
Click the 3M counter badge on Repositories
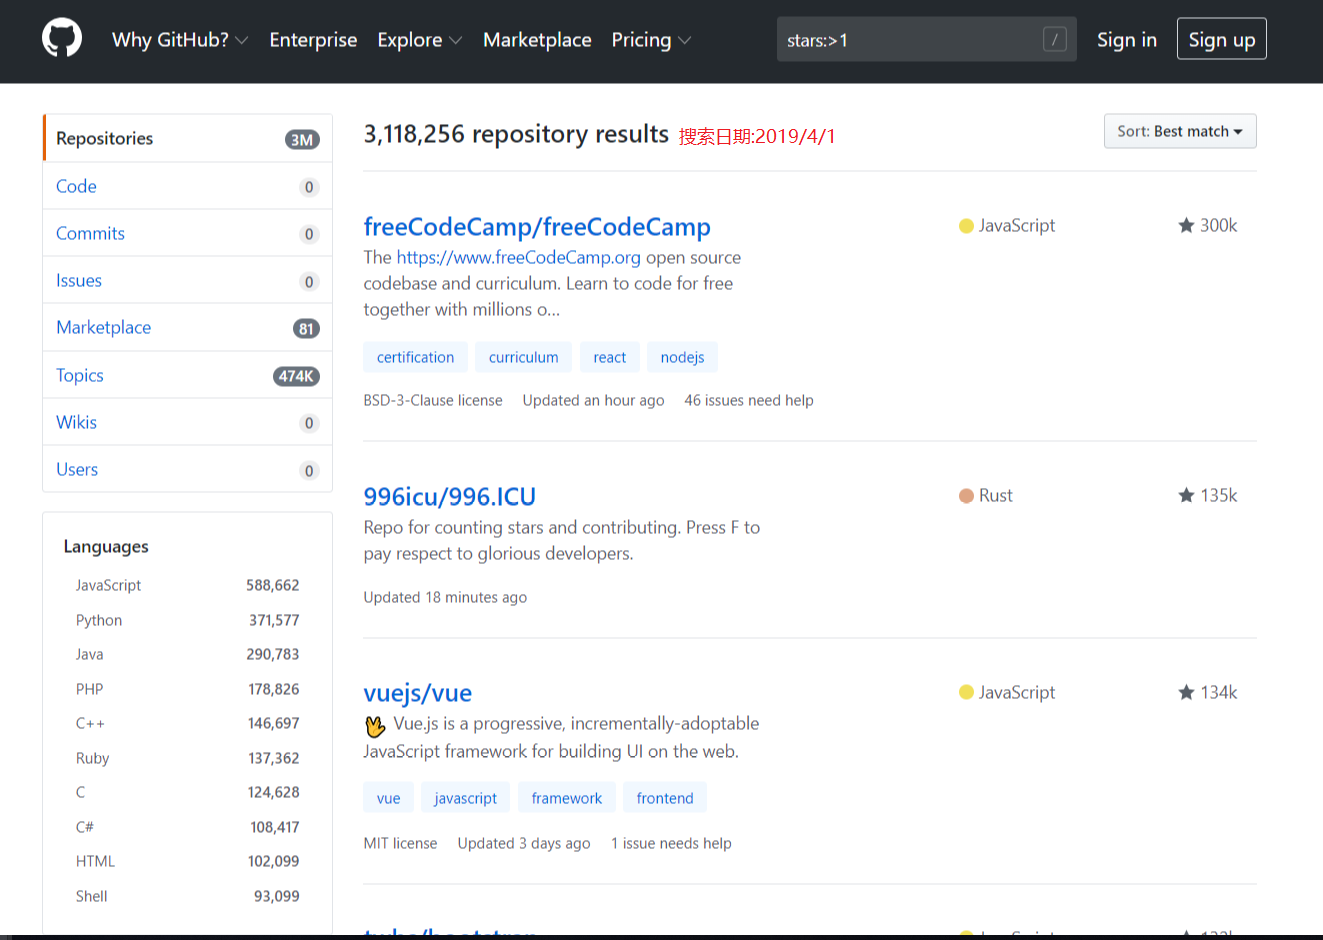pos(302,140)
